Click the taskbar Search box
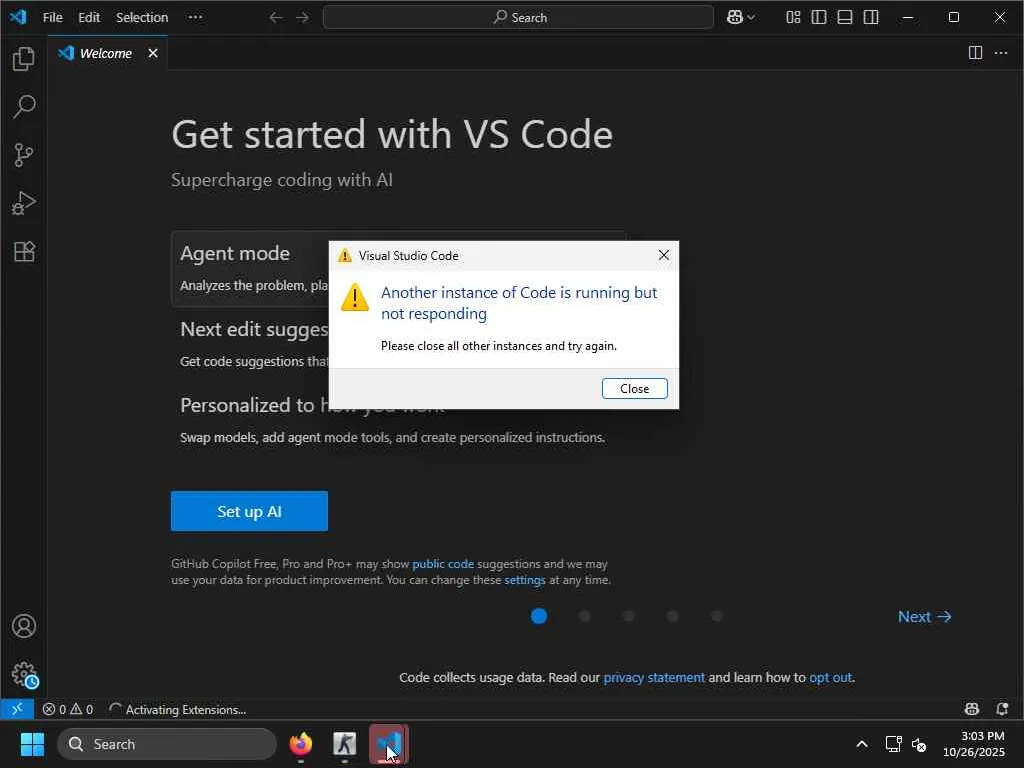 (x=167, y=744)
